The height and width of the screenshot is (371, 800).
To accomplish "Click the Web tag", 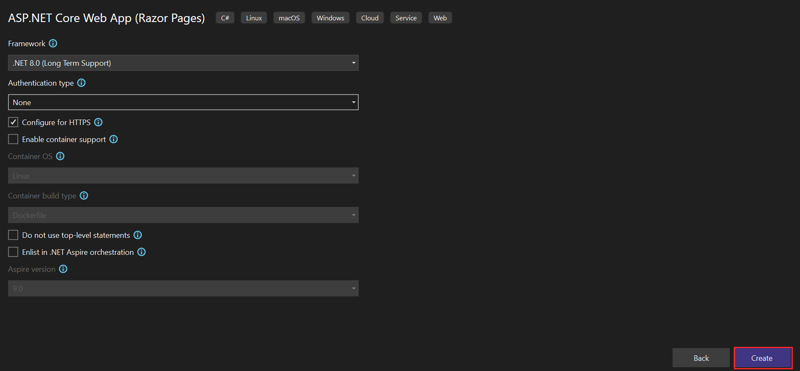I will coord(440,18).
